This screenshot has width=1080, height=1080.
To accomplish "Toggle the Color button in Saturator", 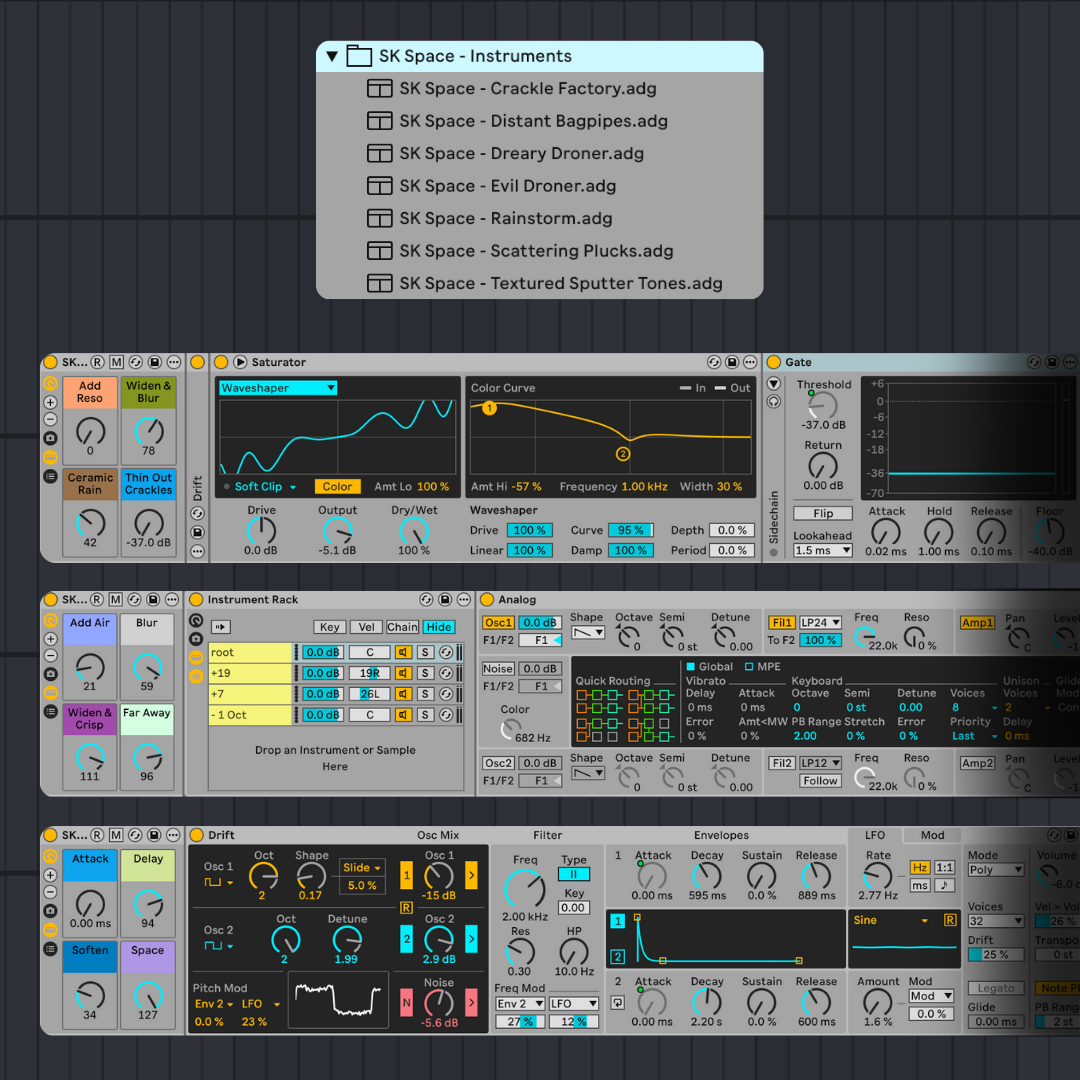I will pos(337,487).
